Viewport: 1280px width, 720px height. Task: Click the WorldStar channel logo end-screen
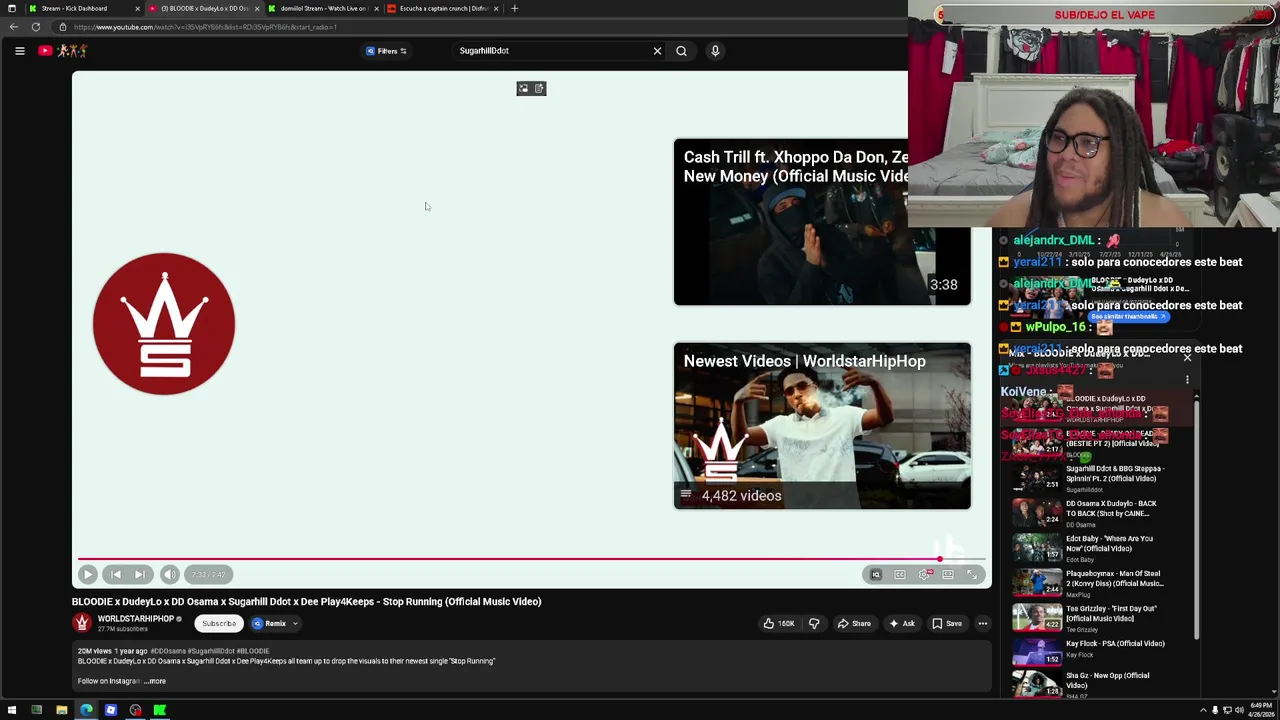(x=164, y=323)
